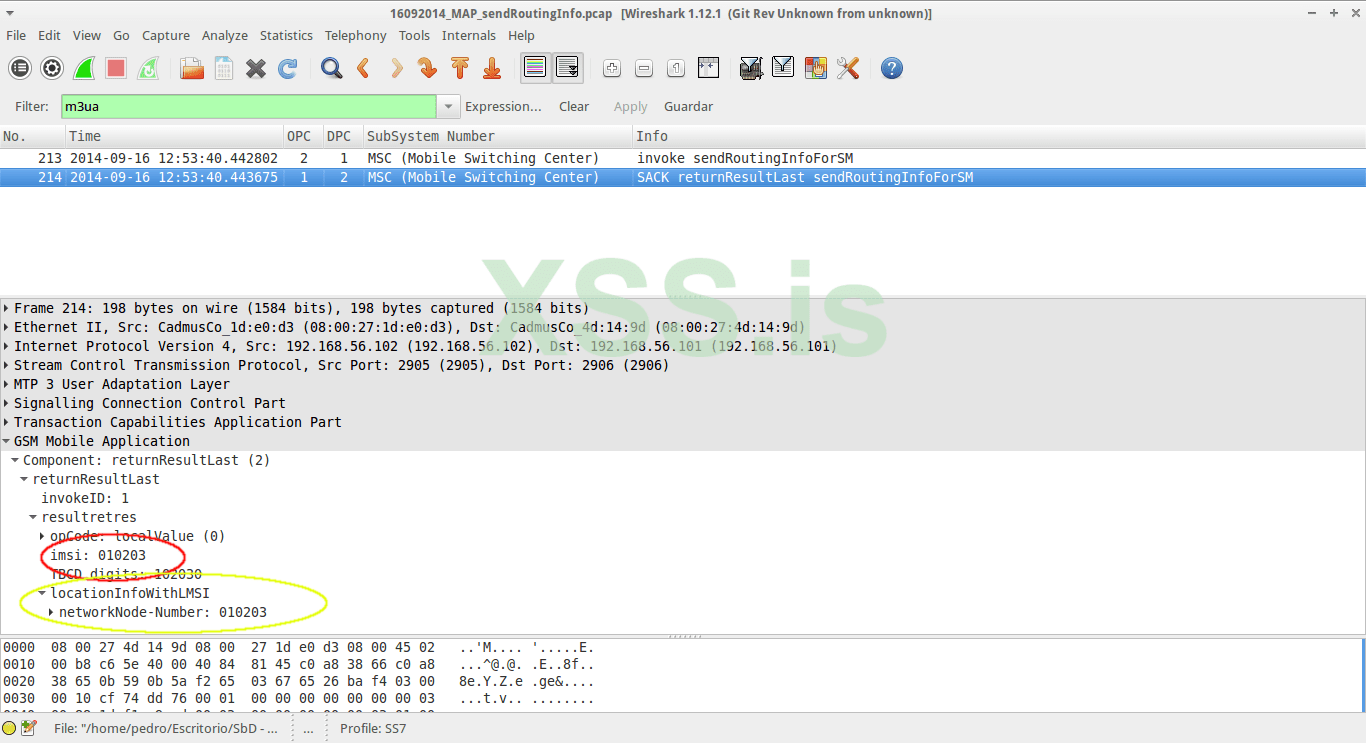Image resolution: width=1366 pixels, height=743 pixels.
Task: Collapse the GSM Mobile Application section
Action: [x=6, y=441]
